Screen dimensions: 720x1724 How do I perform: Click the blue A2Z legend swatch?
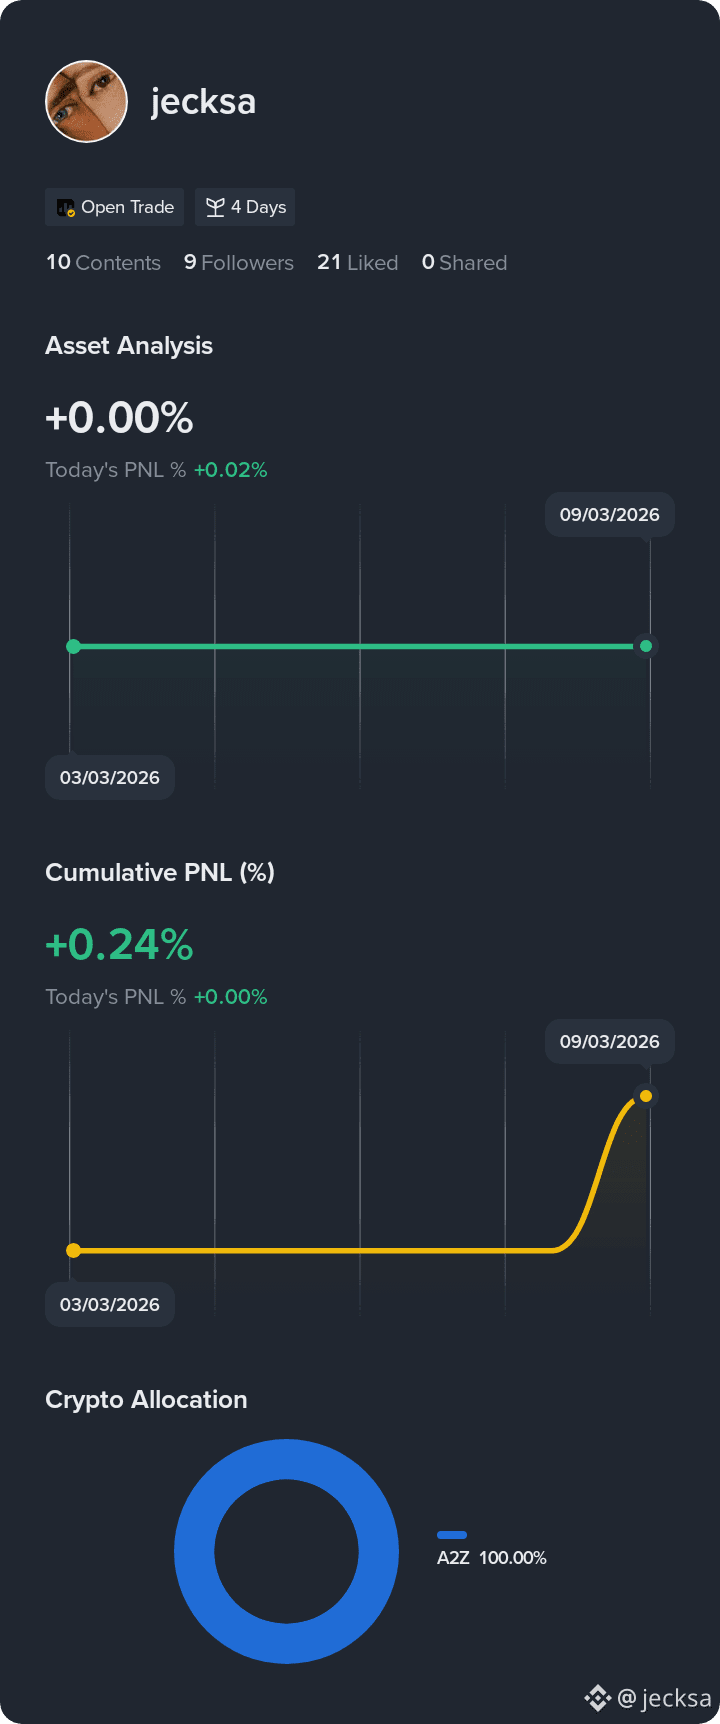(x=452, y=1534)
